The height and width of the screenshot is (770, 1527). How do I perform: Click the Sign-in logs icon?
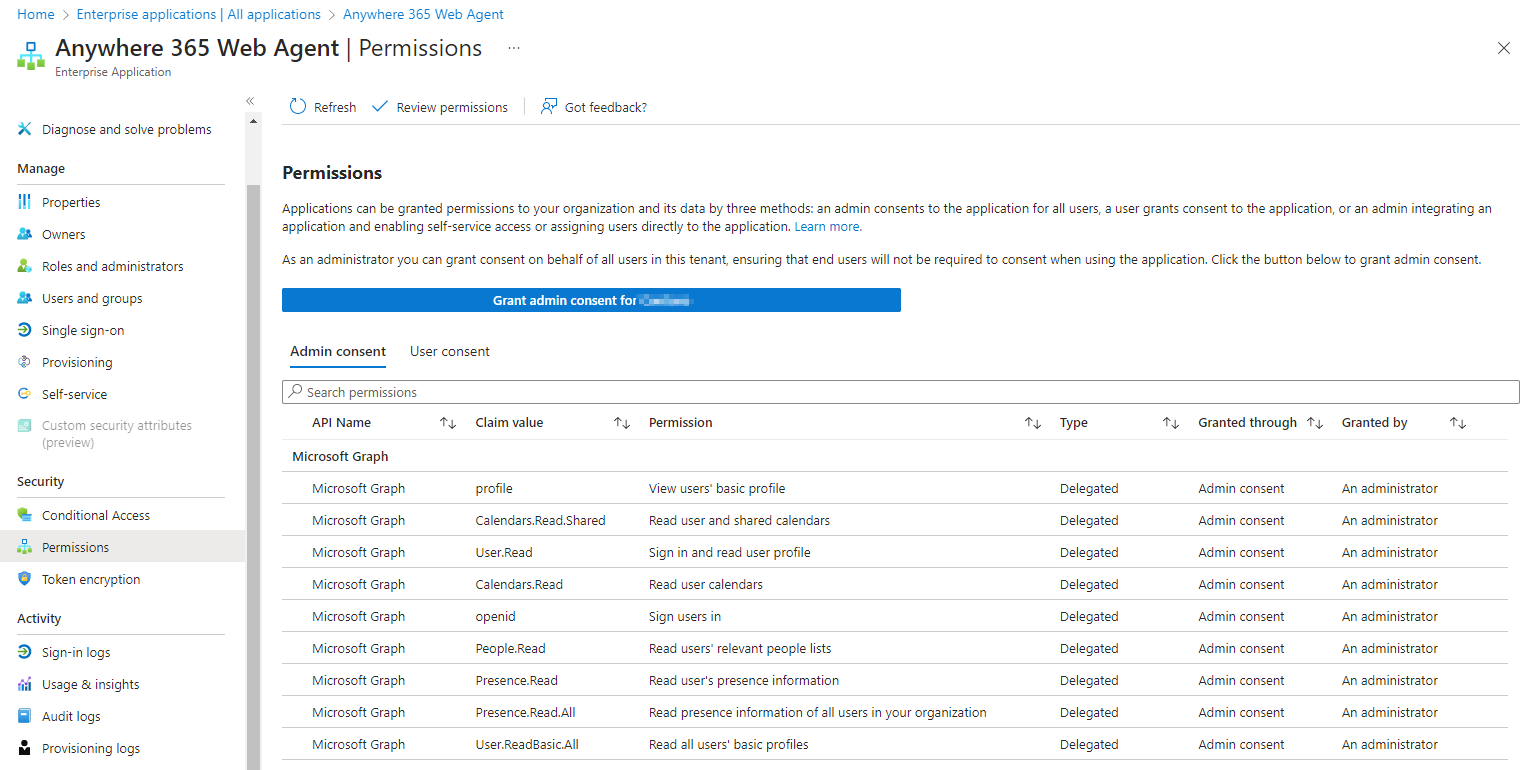click(25, 652)
